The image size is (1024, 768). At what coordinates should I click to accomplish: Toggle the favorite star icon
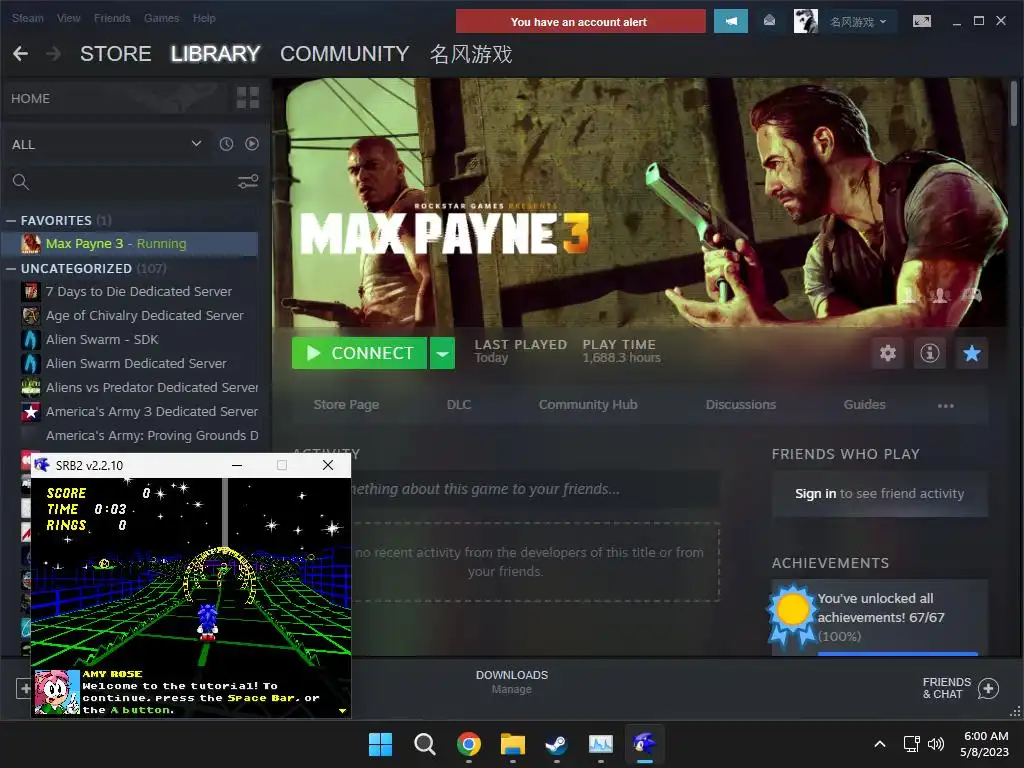(x=972, y=353)
